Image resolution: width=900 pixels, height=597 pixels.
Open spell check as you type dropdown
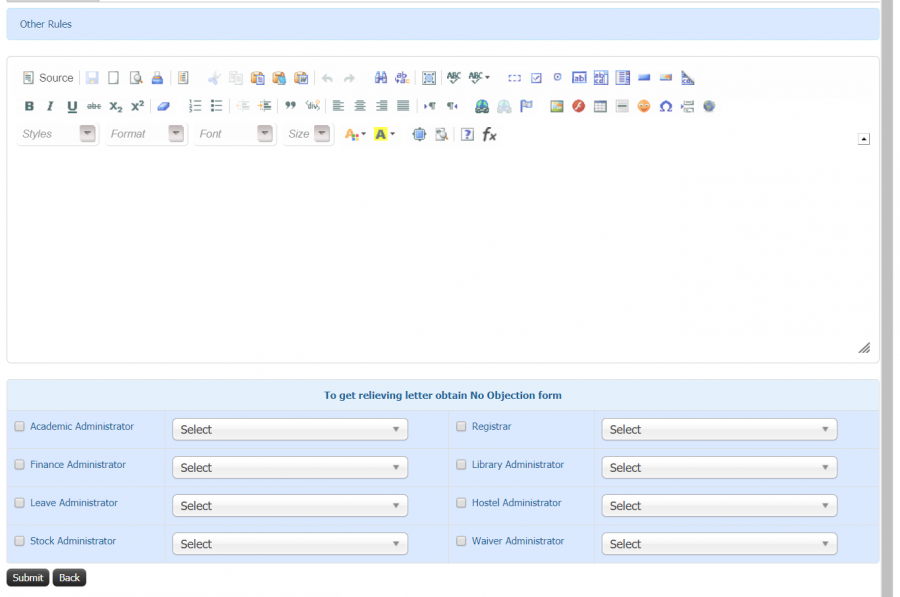(x=479, y=77)
